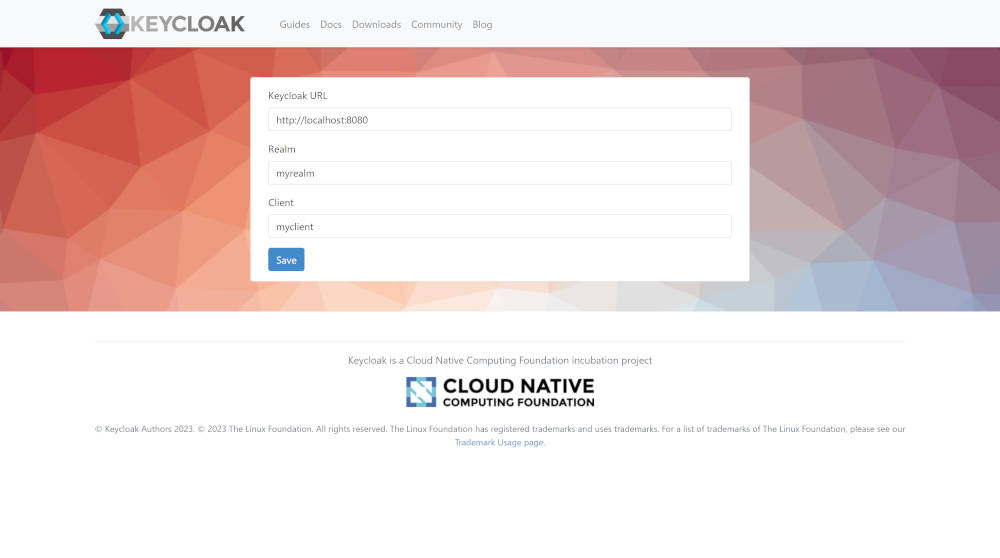This screenshot has width=1000, height=558.
Task: Focus the Keycloak URL input field
Action: click(499, 119)
